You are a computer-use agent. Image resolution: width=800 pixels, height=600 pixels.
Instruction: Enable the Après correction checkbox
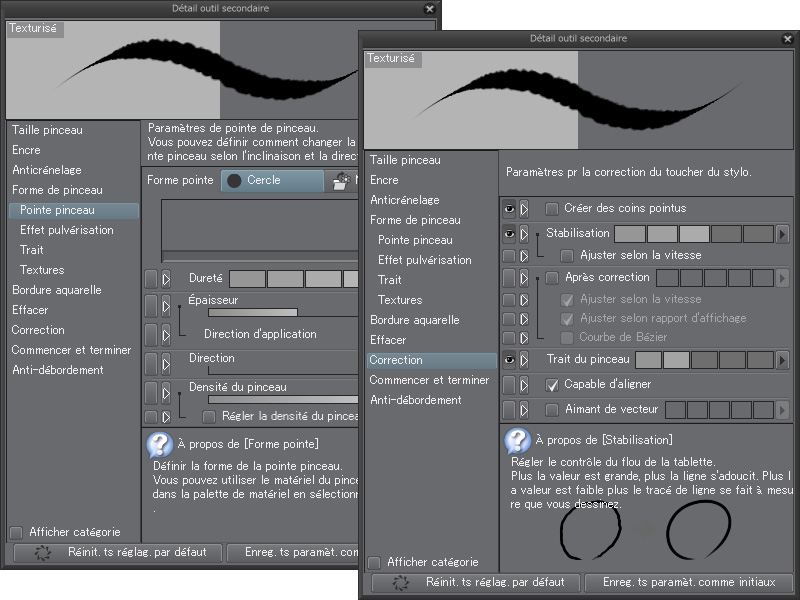pos(552,278)
